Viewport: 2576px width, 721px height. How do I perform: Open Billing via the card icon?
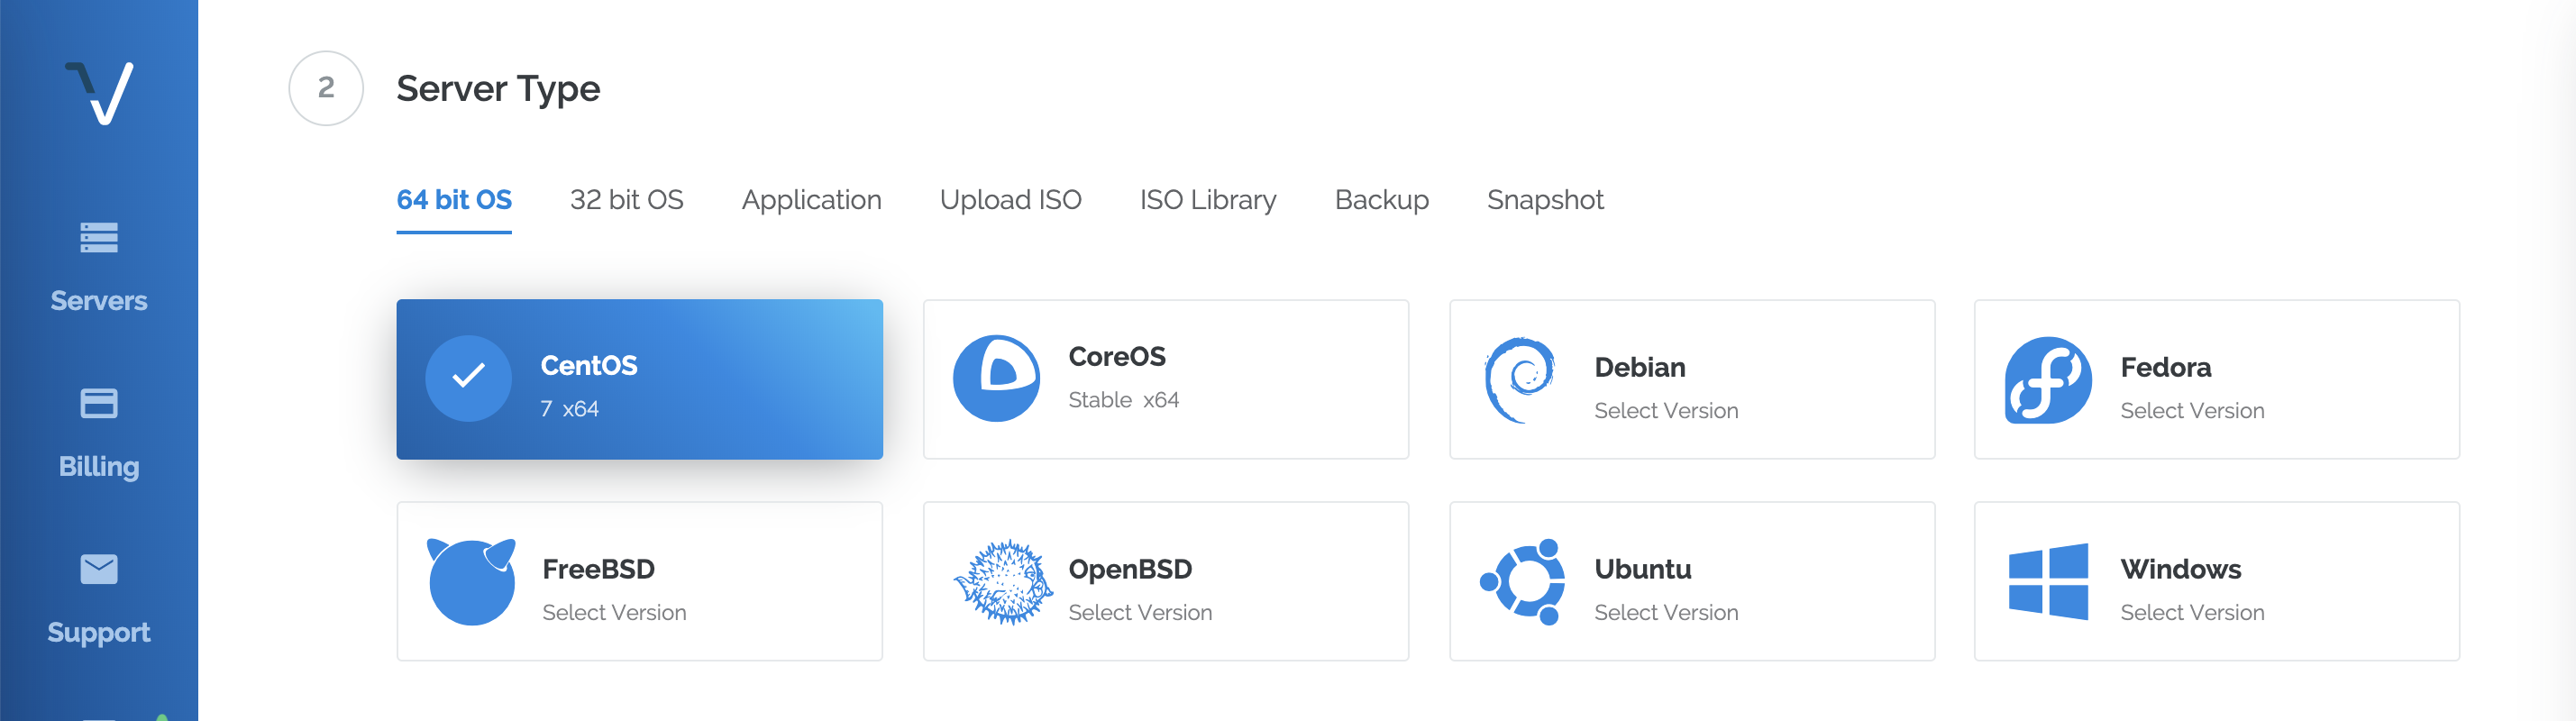pyautogui.click(x=99, y=403)
